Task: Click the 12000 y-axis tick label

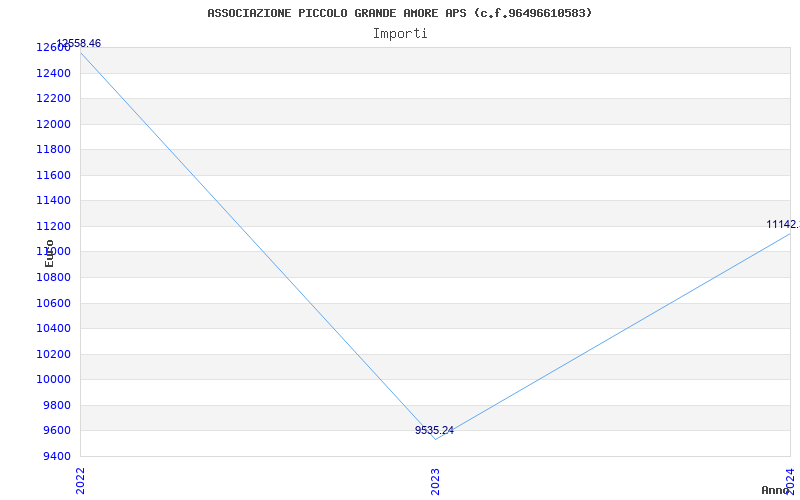Action: tap(53, 124)
